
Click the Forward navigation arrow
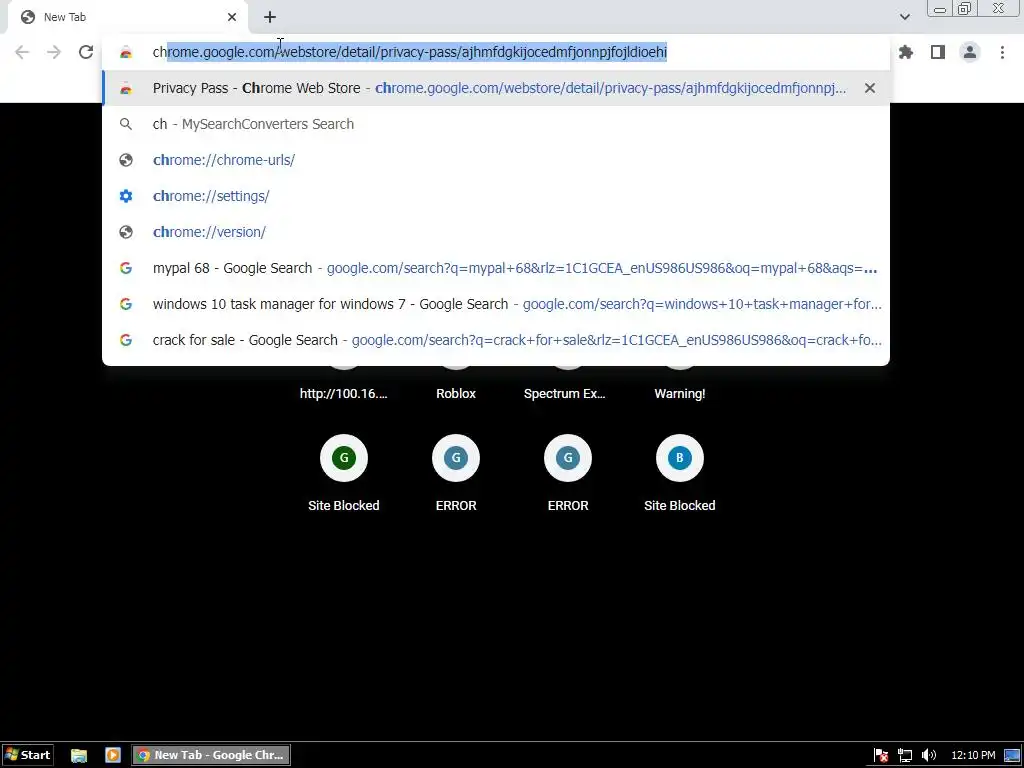54,52
